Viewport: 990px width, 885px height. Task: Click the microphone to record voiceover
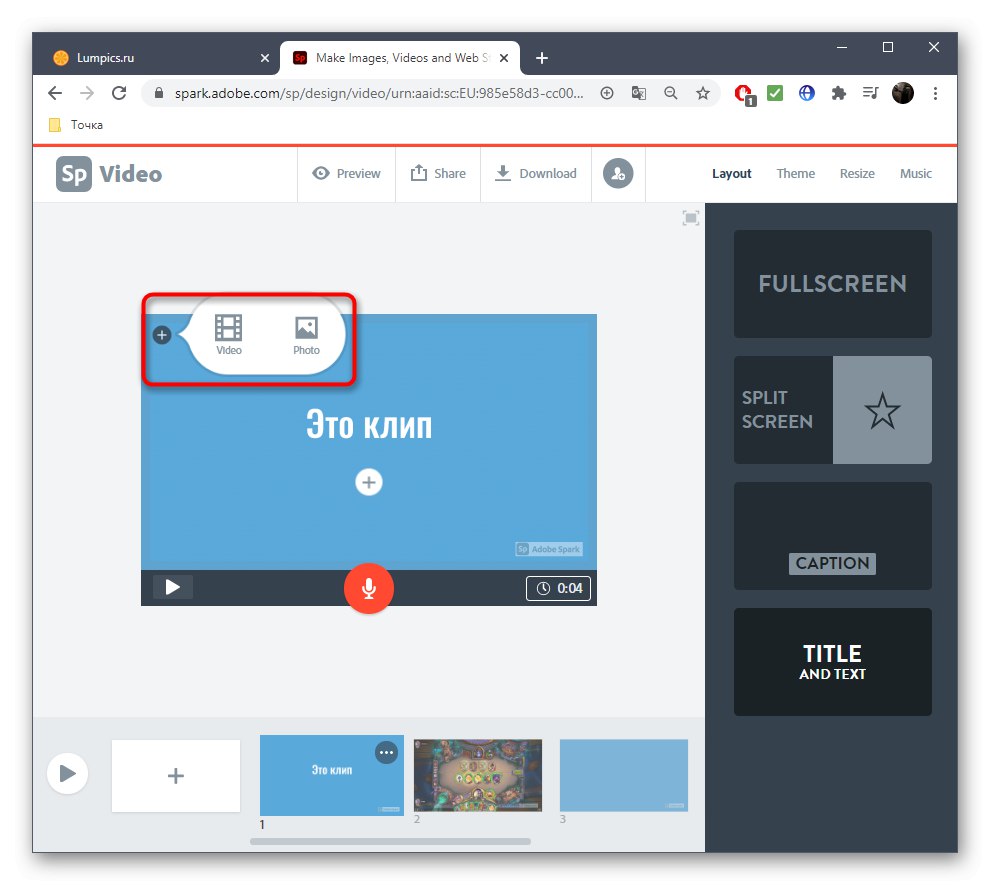[369, 588]
